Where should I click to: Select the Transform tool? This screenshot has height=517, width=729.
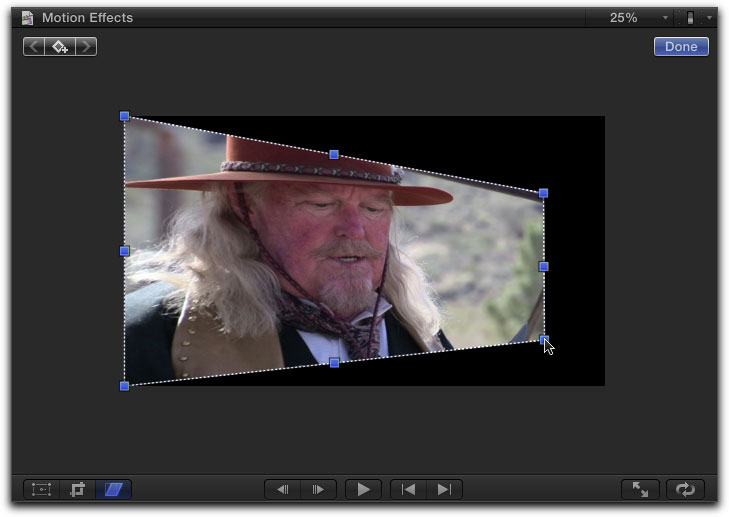click(x=41, y=490)
